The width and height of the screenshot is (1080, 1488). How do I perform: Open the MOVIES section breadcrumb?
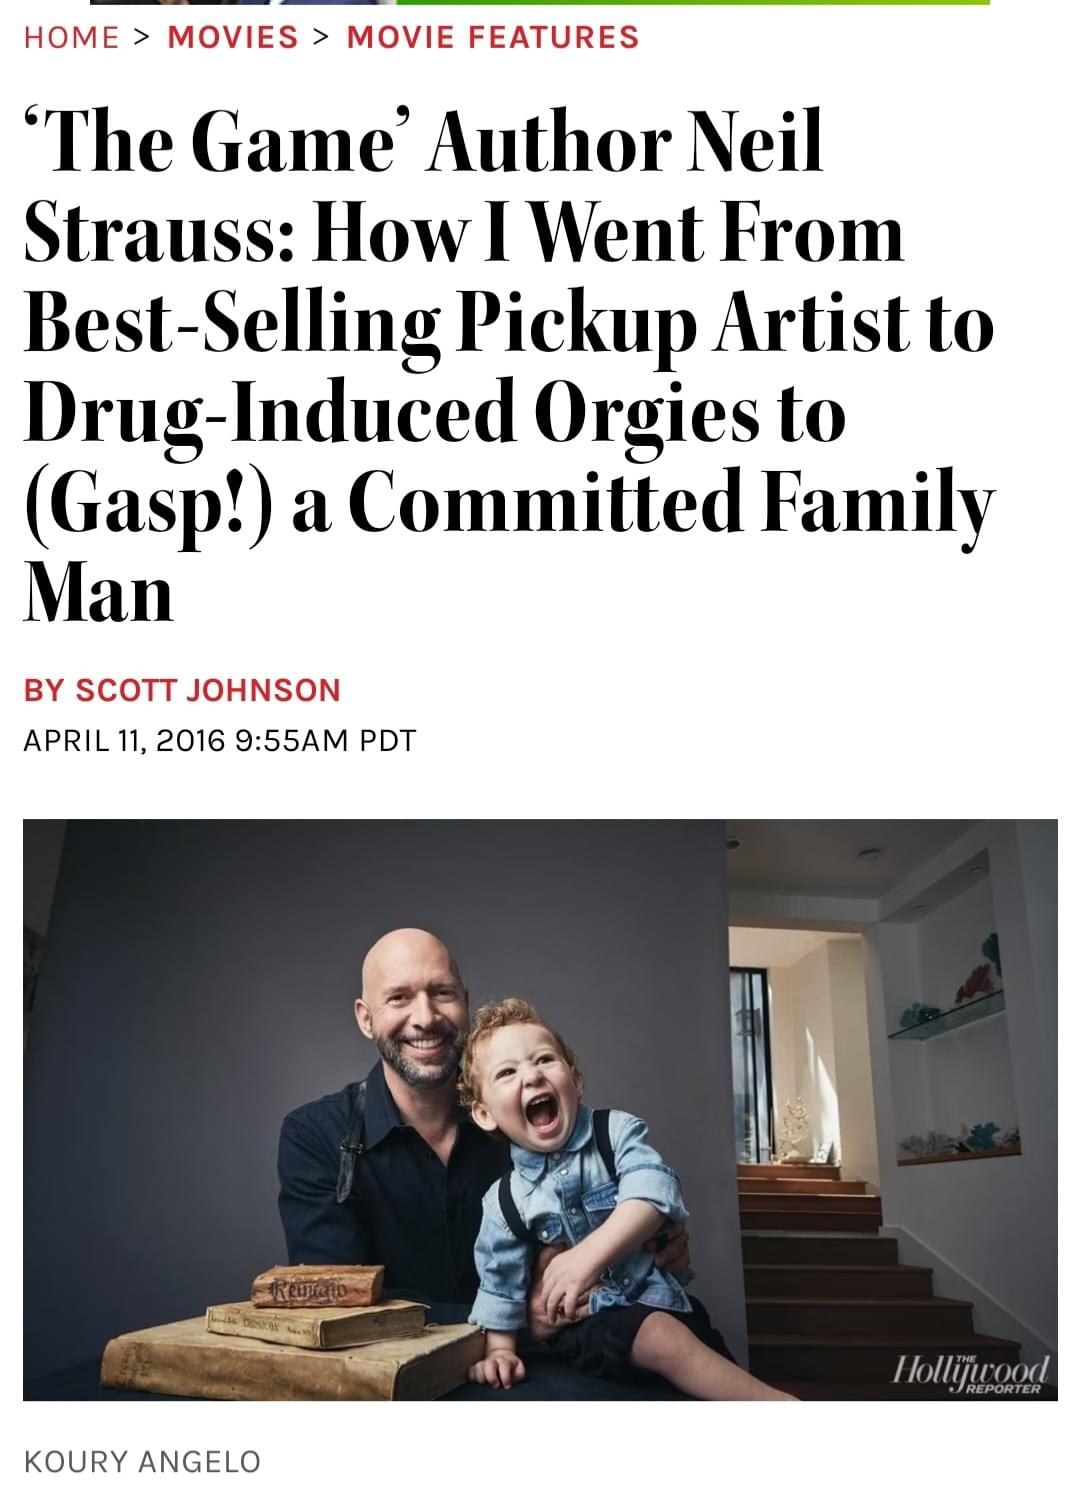[233, 37]
